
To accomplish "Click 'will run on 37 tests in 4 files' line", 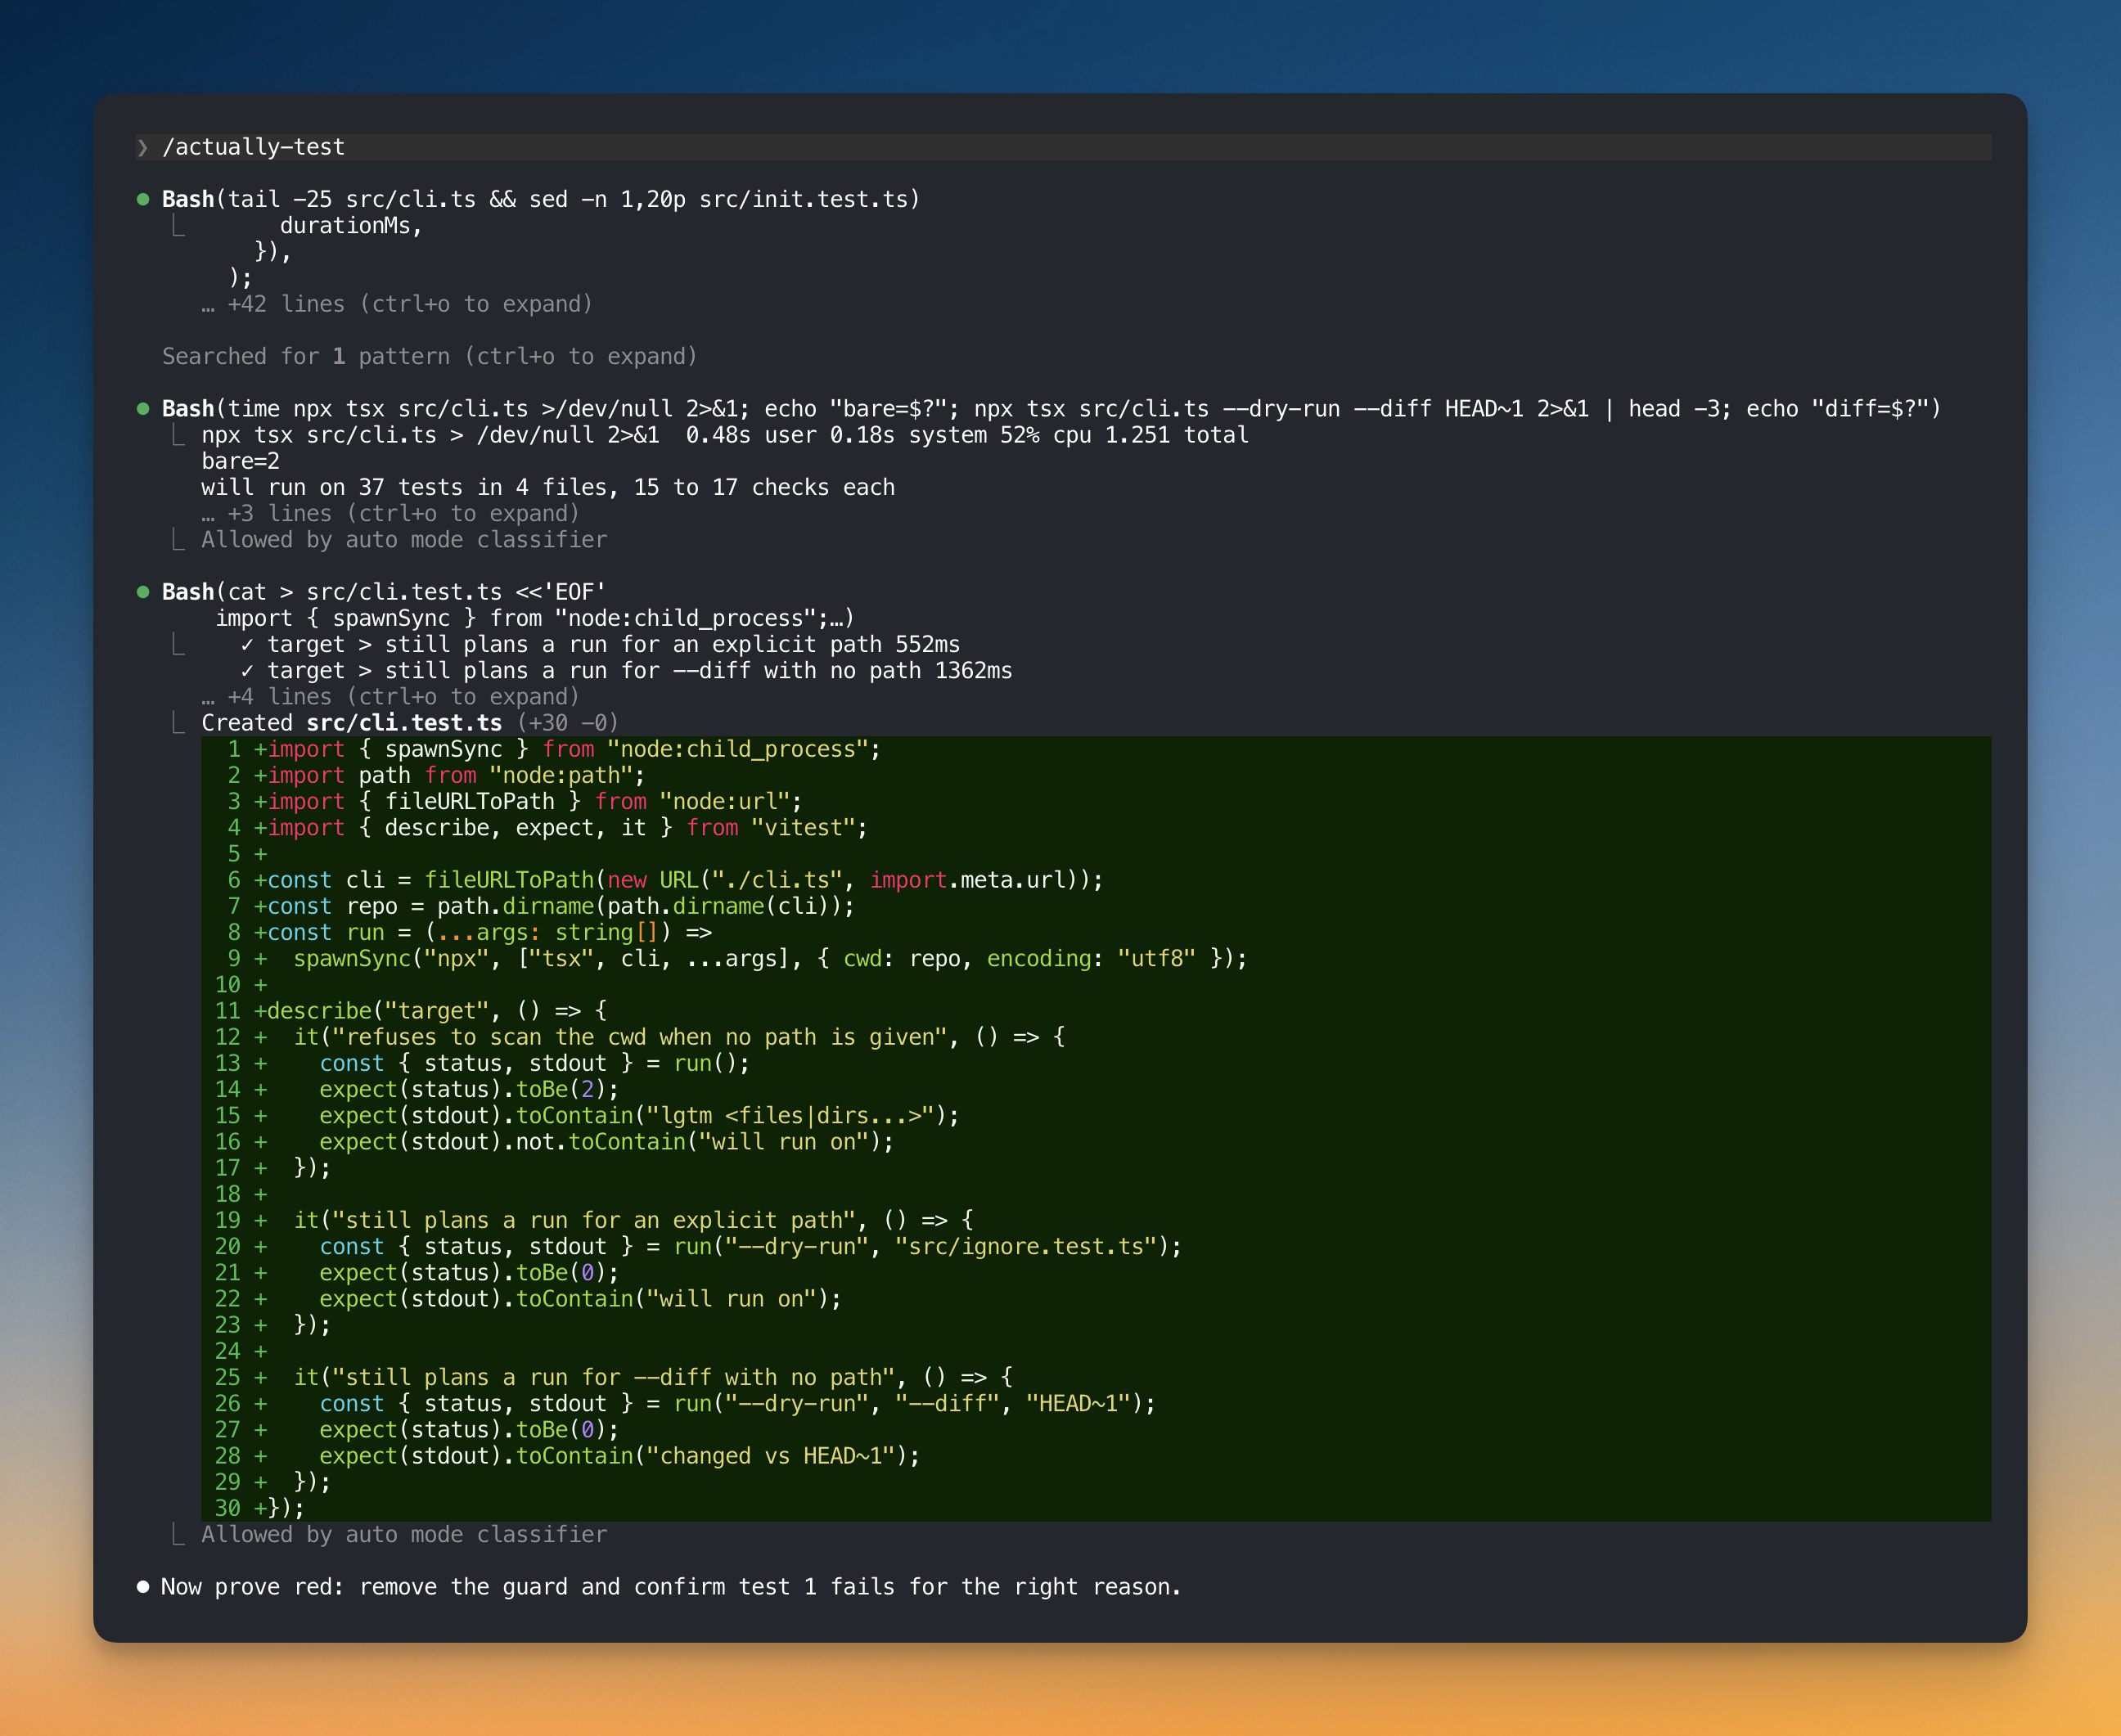I will coord(548,487).
